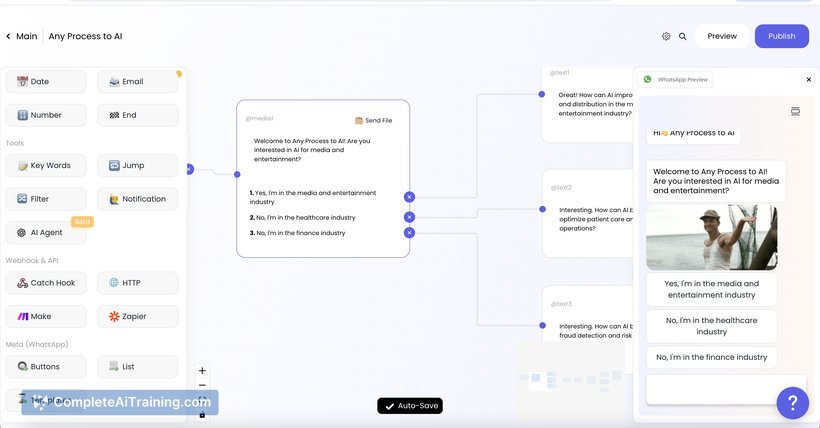Viewport: 820px width, 428px height.
Task: Select the Notification tool
Action: (x=138, y=199)
